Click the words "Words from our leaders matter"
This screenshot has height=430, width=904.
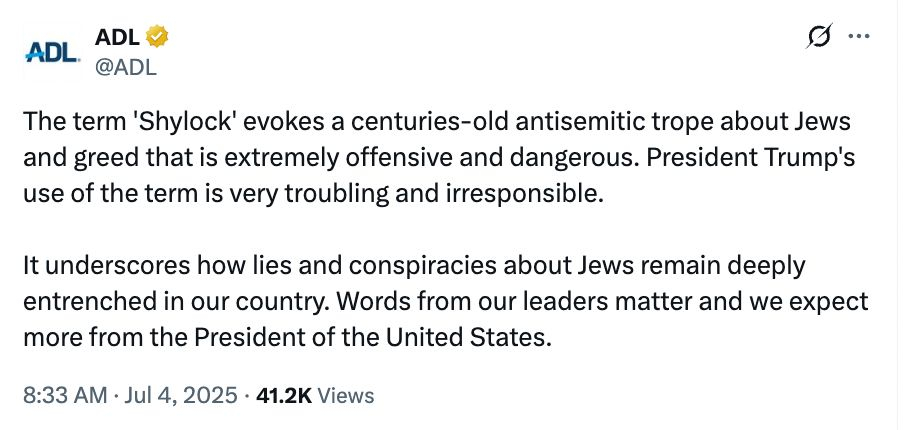562,301
